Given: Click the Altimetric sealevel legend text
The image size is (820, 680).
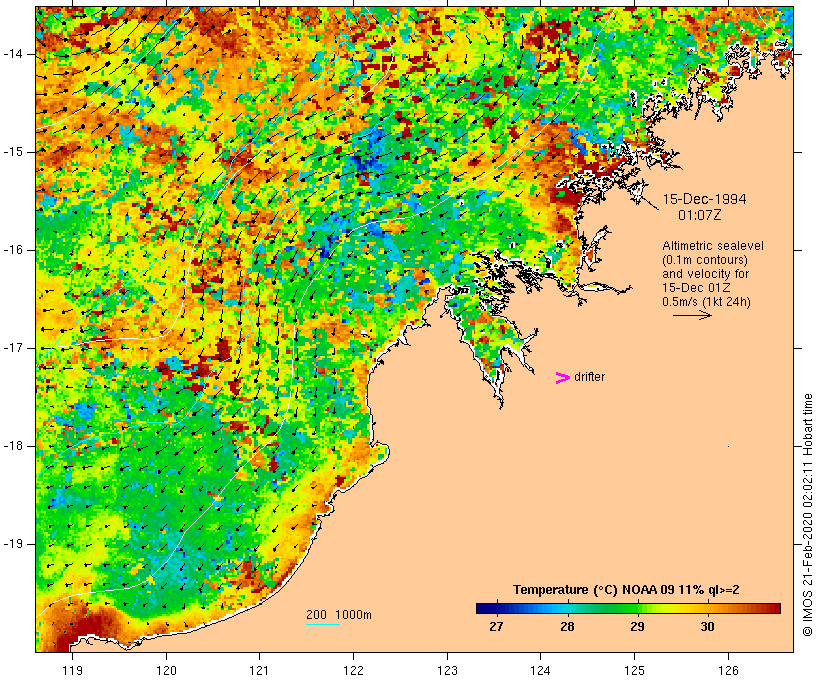Looking at the screenshot, I should [x=713, y=246].
